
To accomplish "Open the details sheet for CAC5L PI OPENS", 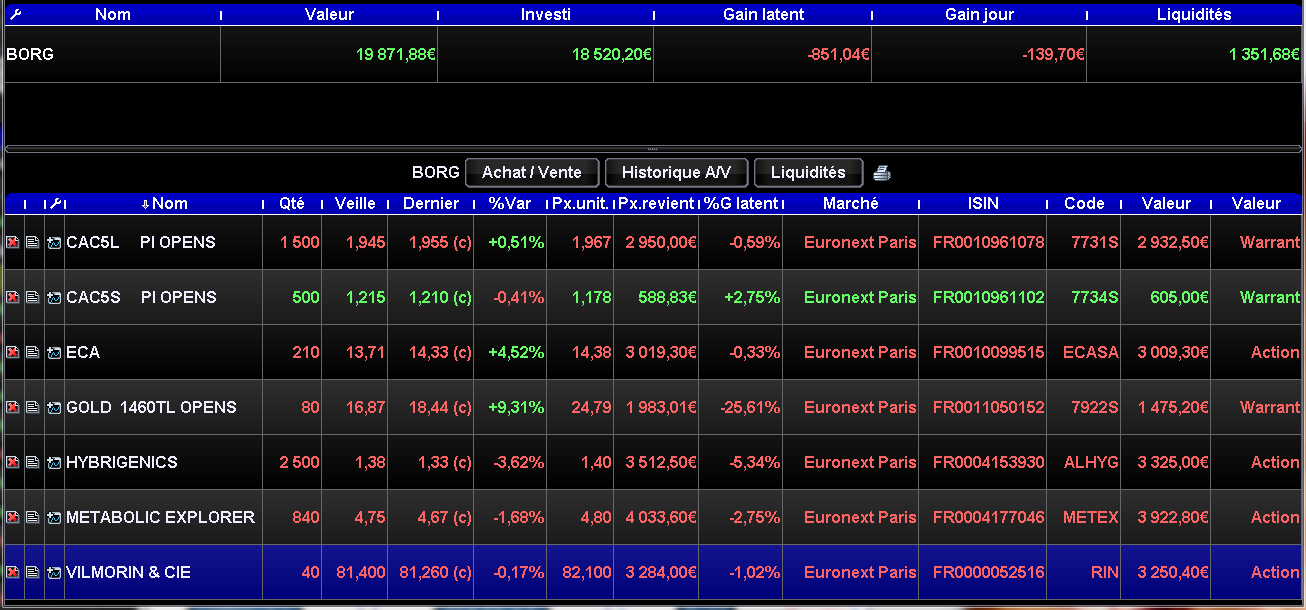I will pos(33,242).
